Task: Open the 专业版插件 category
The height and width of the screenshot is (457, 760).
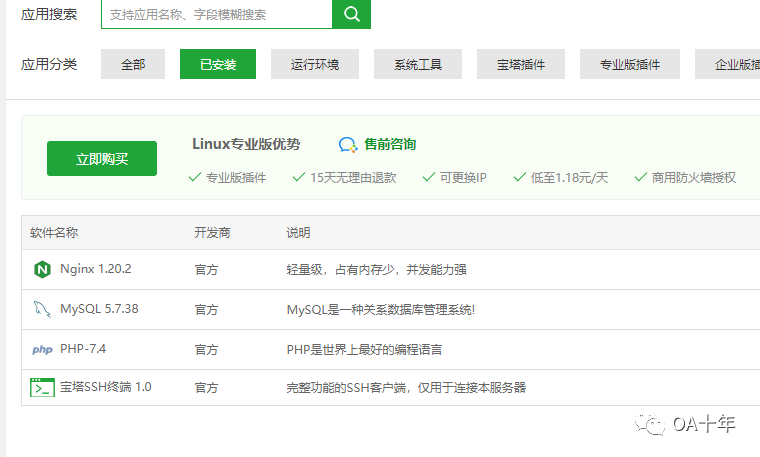Action: click(630, 64)
